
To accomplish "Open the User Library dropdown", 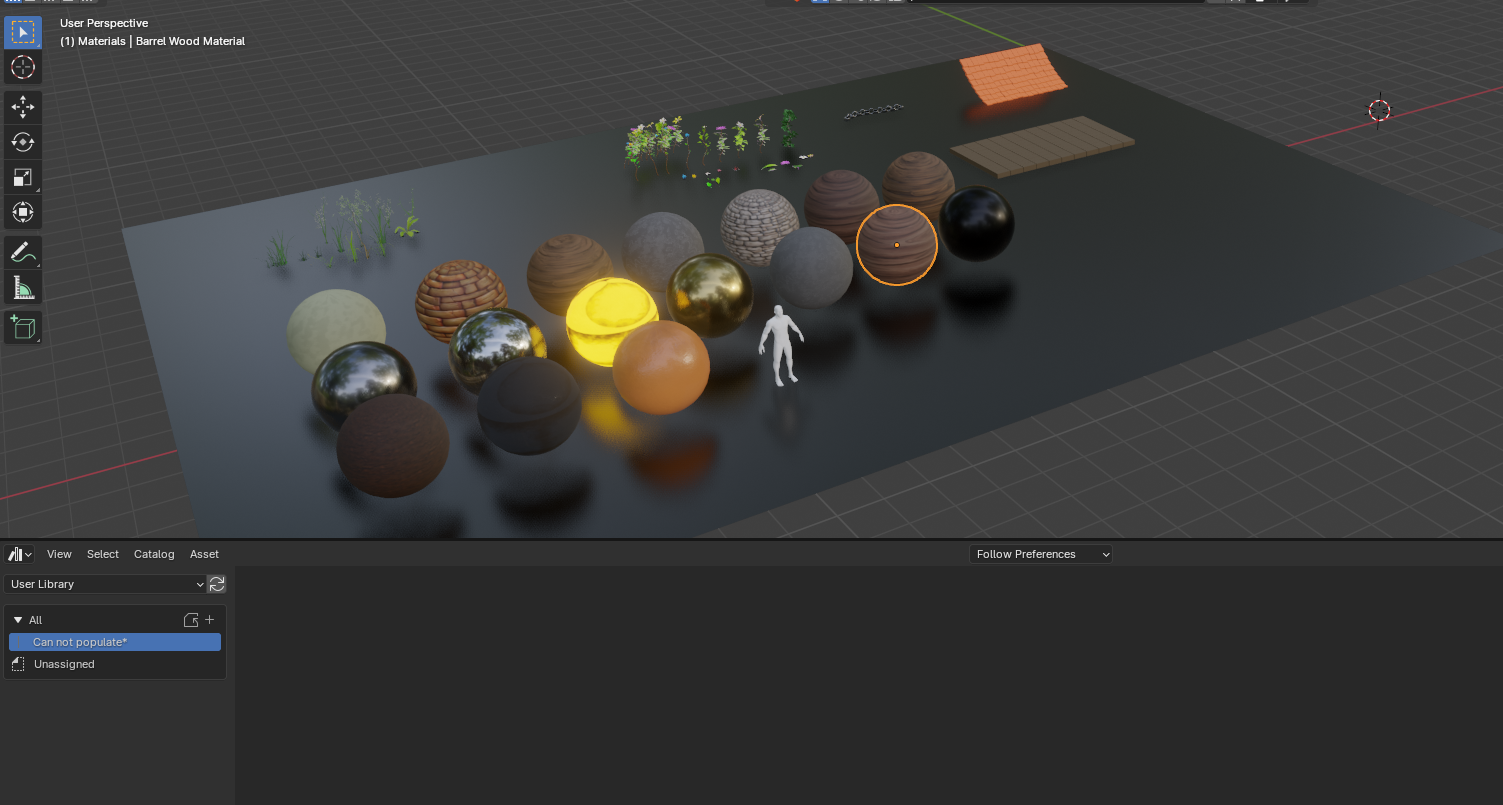I will 105,584.
